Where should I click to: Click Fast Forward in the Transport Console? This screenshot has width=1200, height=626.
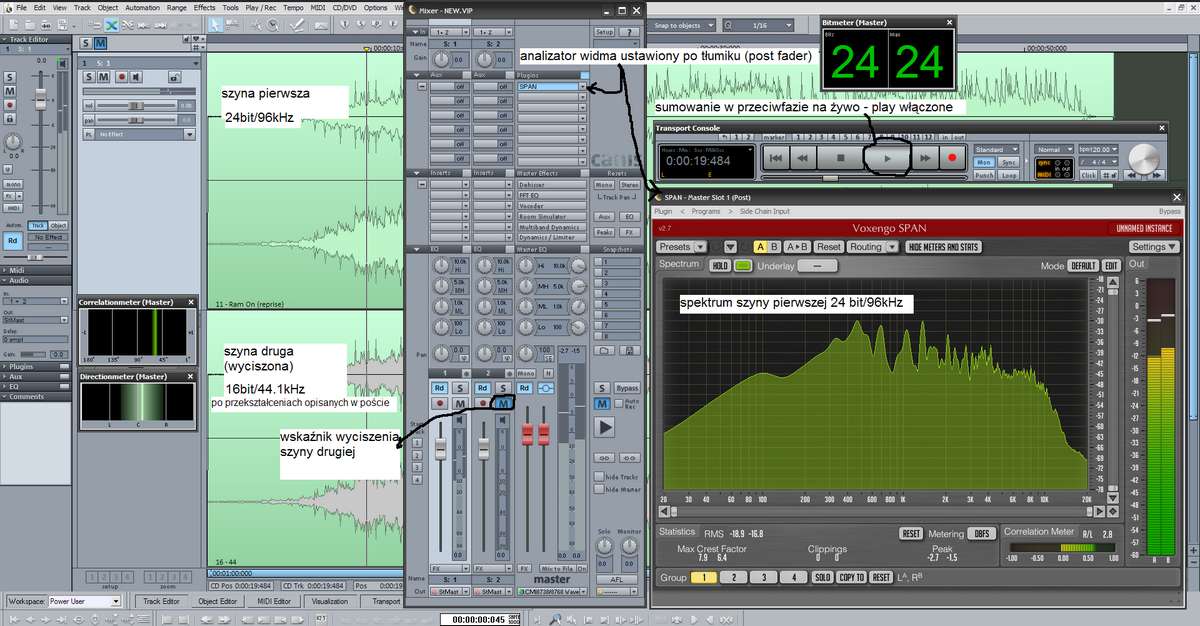point(925,157)
